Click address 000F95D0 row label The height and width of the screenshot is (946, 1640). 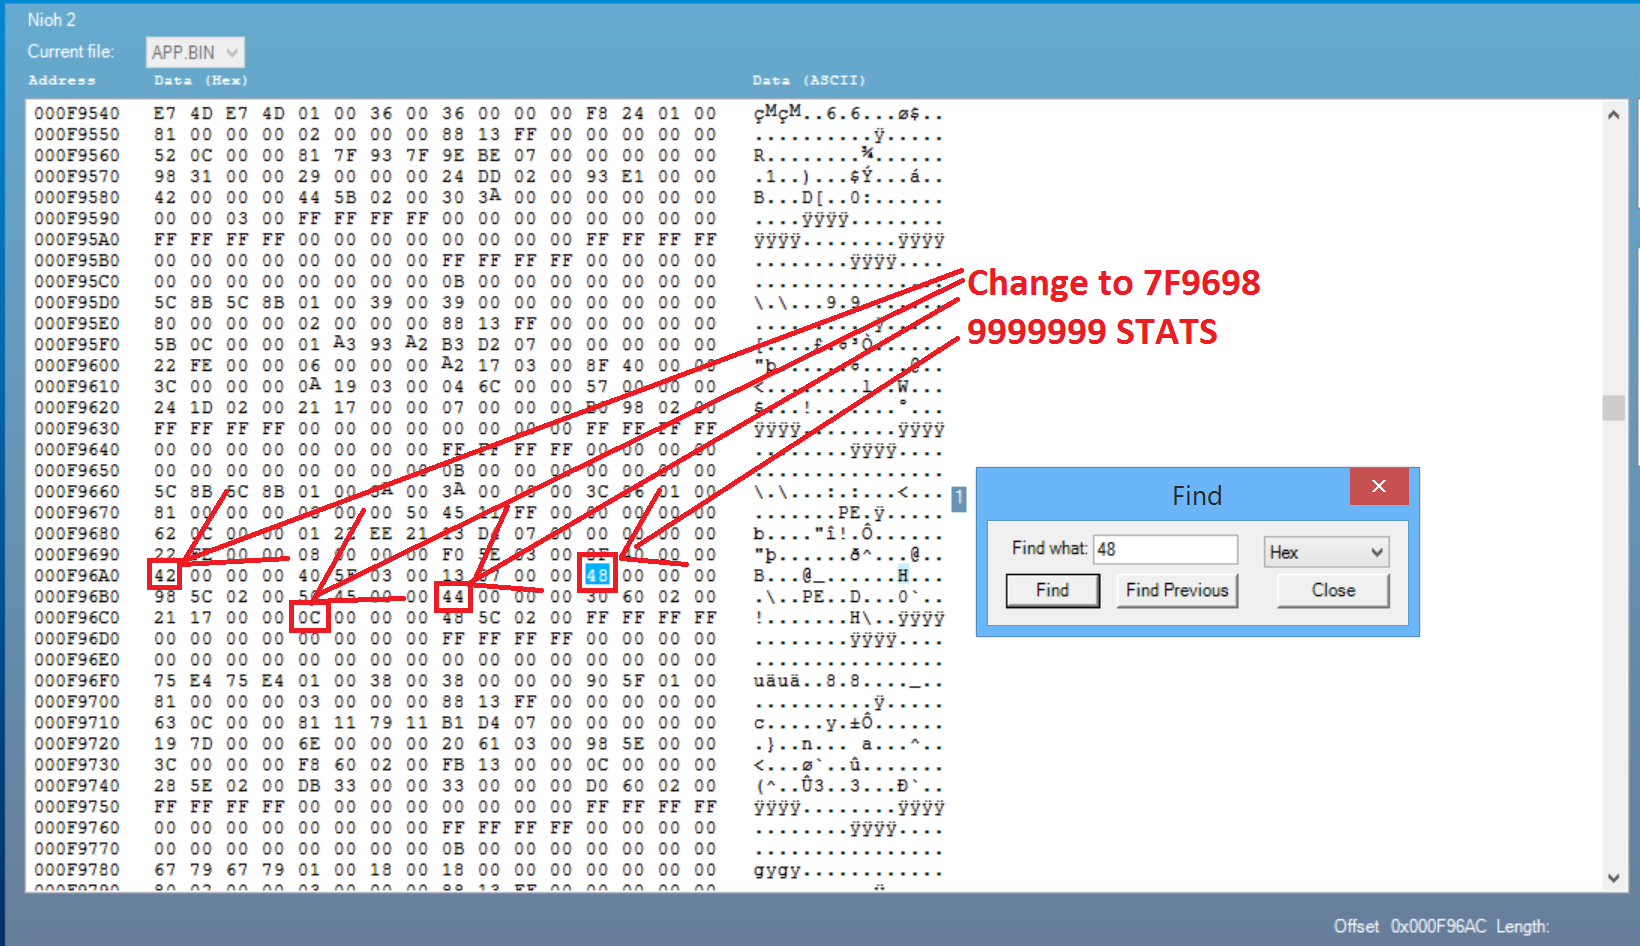(77, 302)
